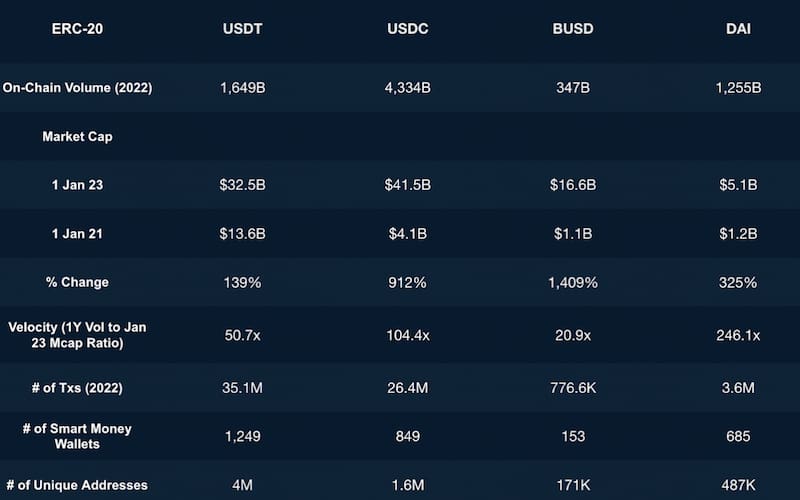The height and width of the screenshot is (500, 800).
Task: Click USDC on-chain volume 4,334B
Action: click(407, 87)
